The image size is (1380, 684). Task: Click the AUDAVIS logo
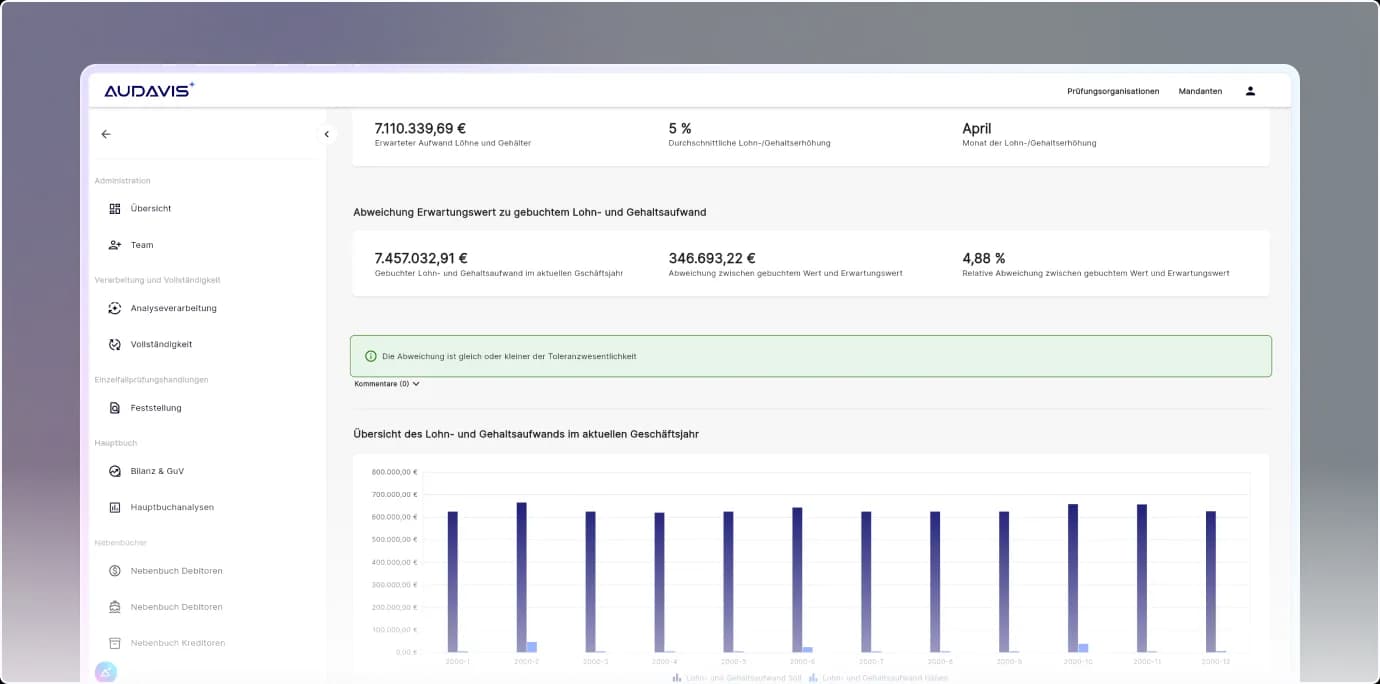tap(149, 91)
